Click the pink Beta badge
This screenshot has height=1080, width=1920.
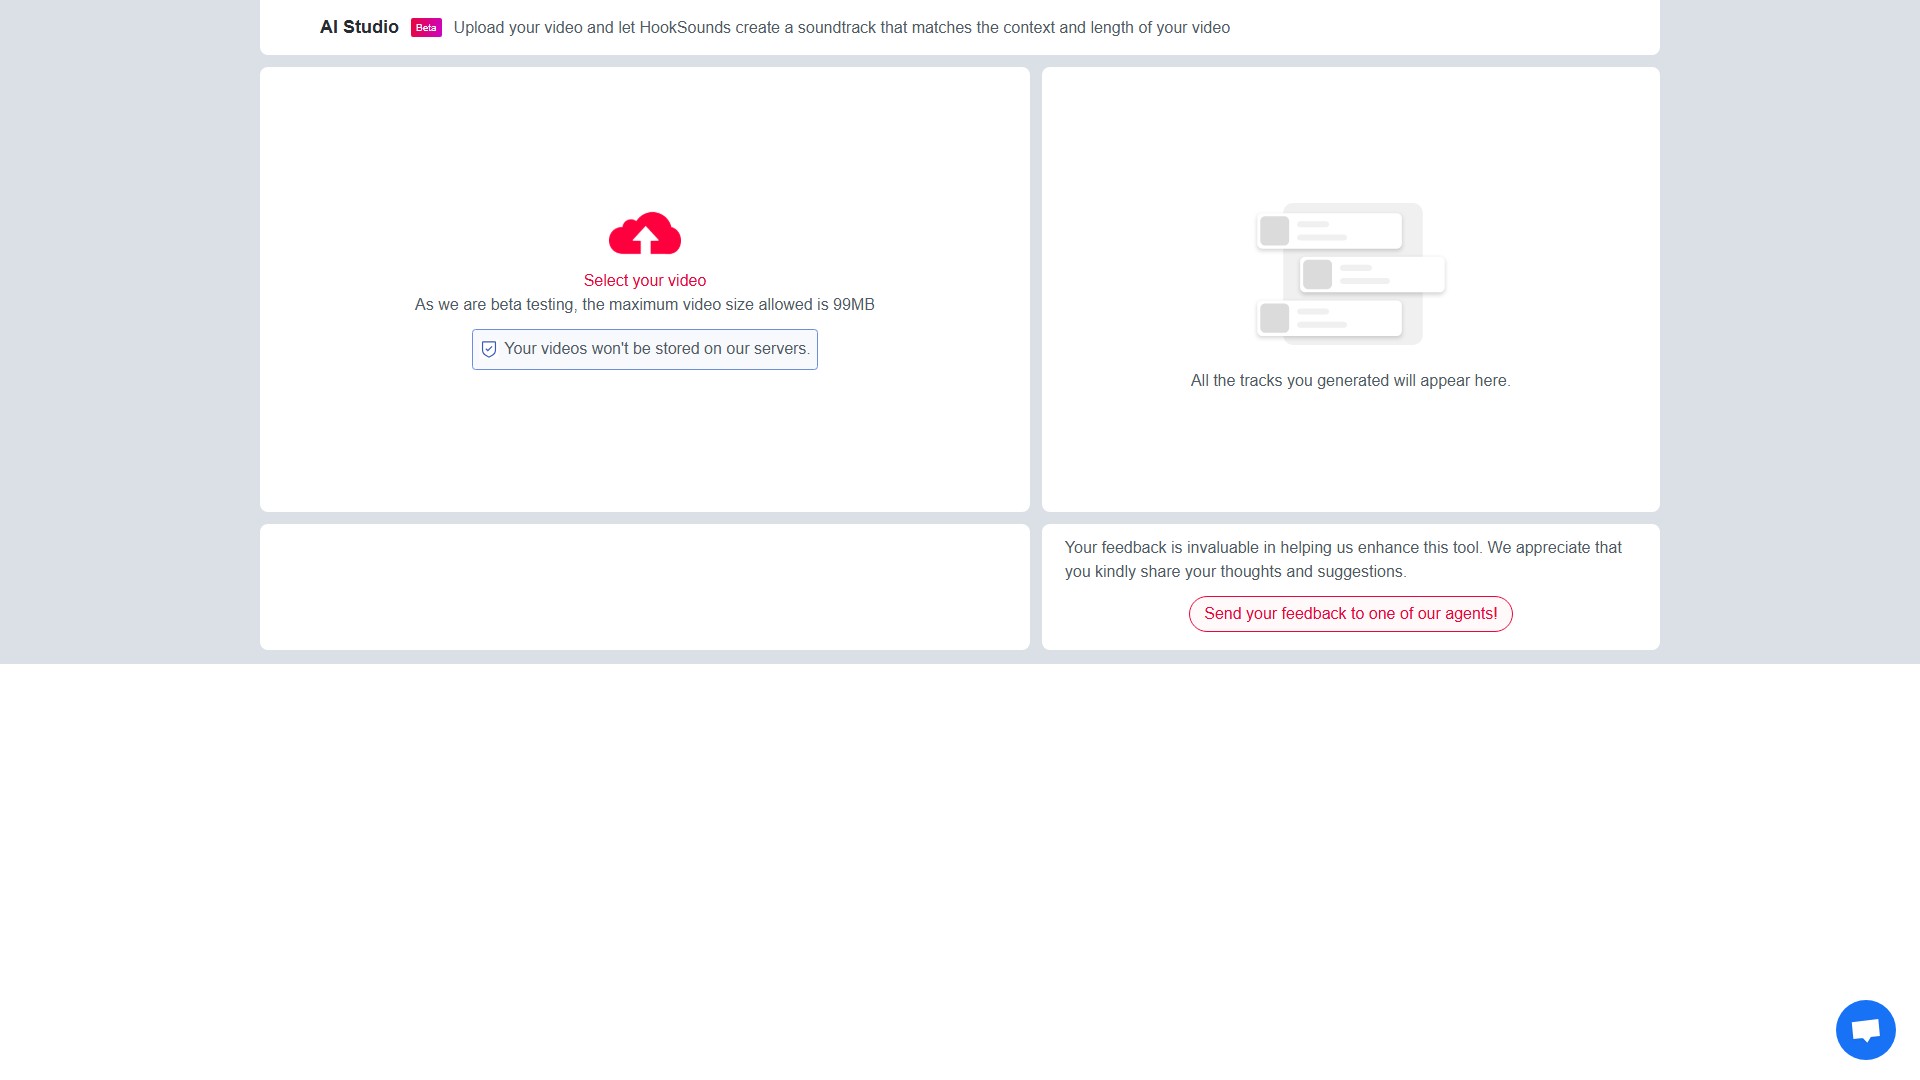click(426, 27)
